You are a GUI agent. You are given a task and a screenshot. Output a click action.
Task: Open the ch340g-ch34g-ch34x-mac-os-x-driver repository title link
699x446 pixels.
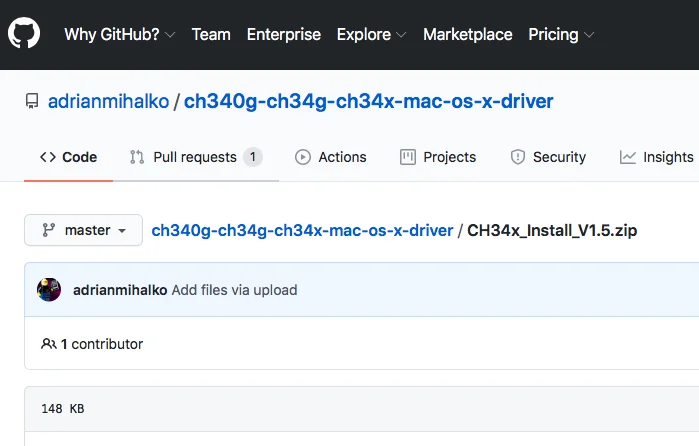pyautogui.click(x=368, y=102)
